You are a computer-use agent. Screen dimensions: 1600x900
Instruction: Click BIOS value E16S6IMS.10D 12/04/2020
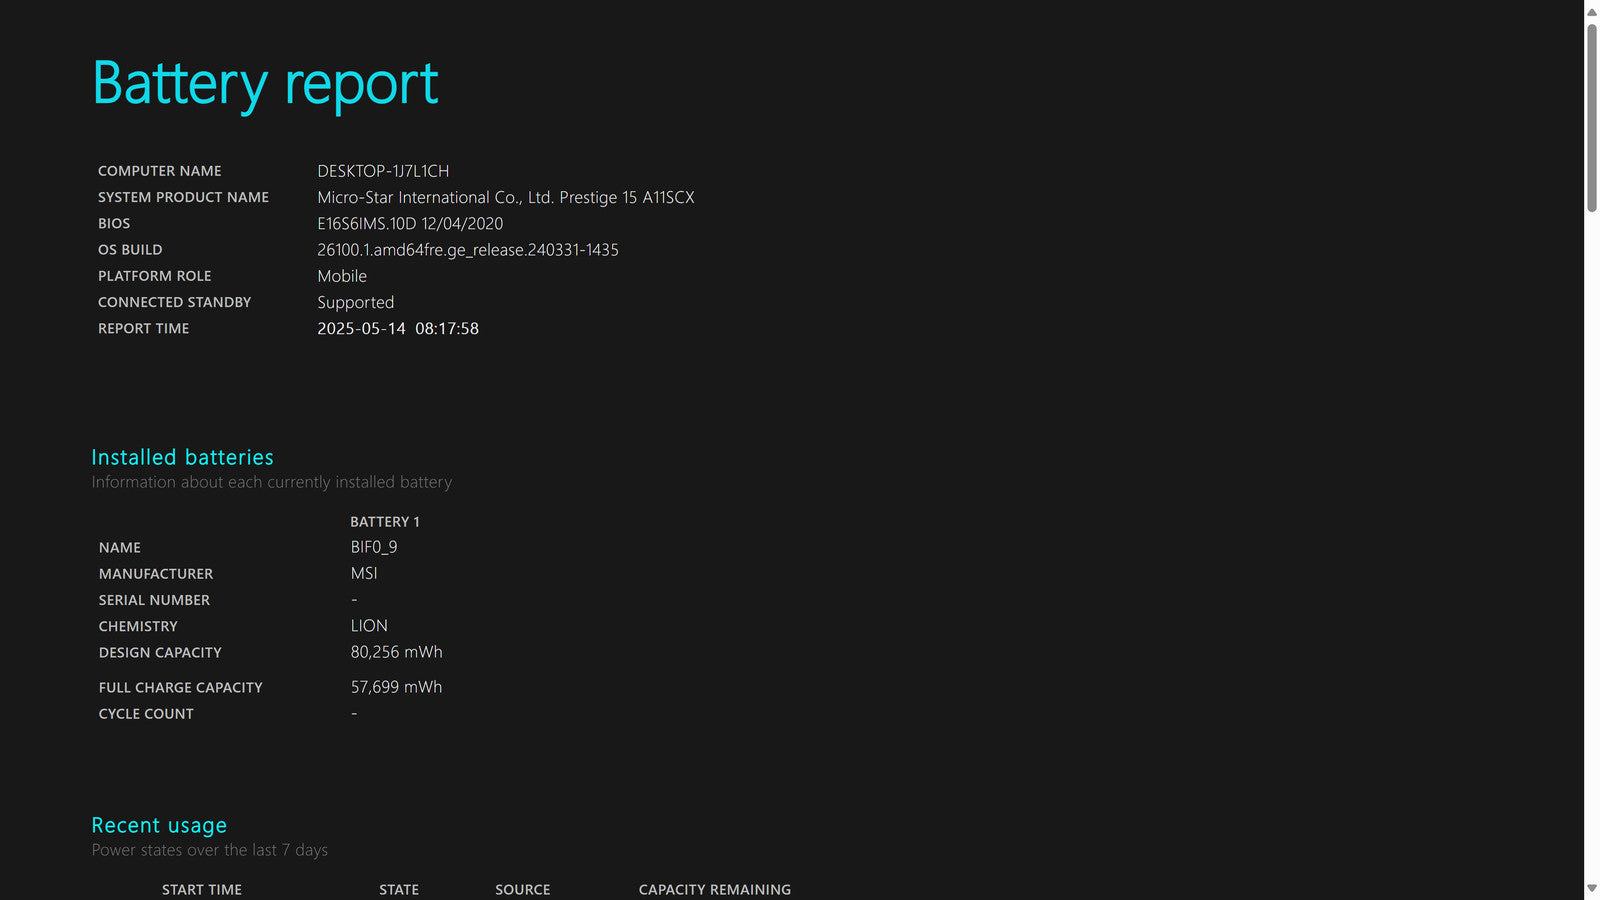(x=410, y=224)
